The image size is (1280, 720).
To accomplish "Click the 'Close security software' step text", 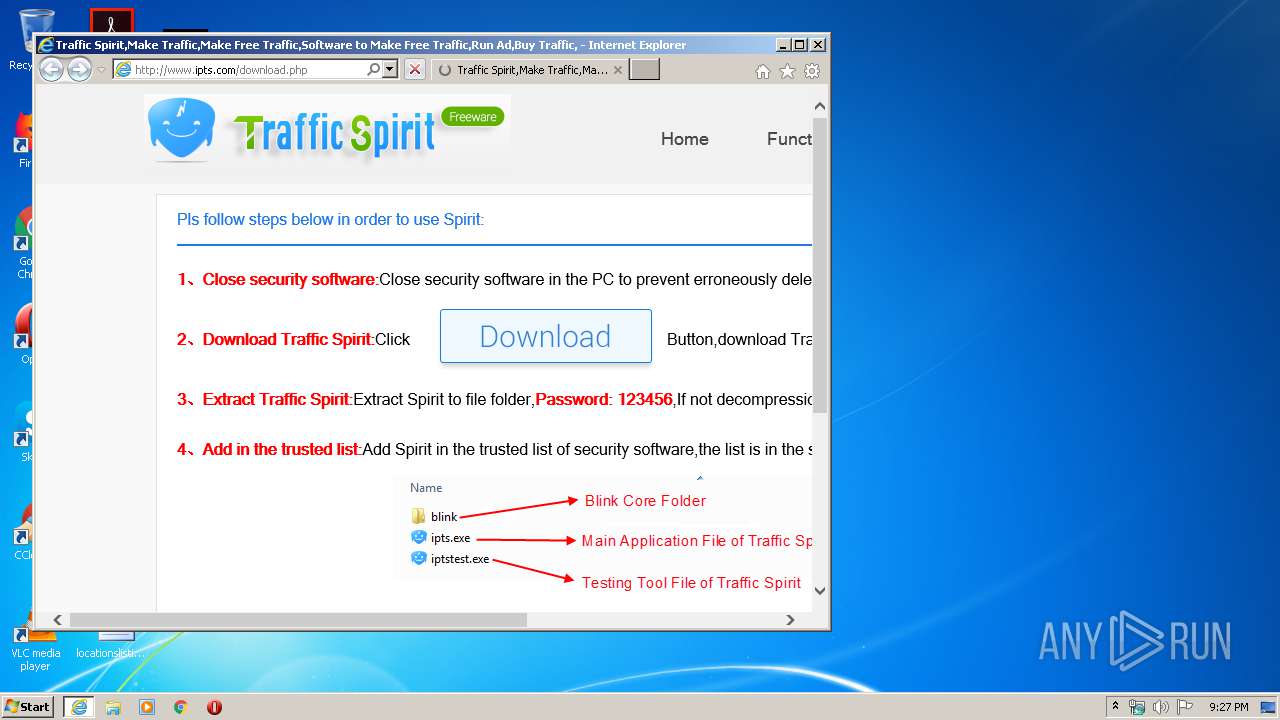I will click(289, 279).
